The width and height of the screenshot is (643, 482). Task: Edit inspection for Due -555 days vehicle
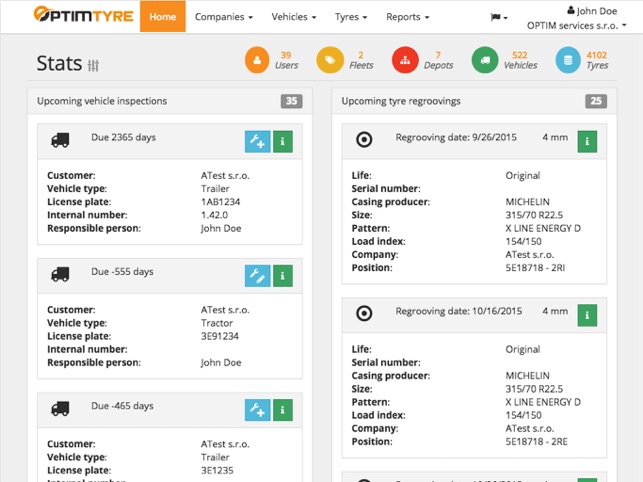click(258, 276)
